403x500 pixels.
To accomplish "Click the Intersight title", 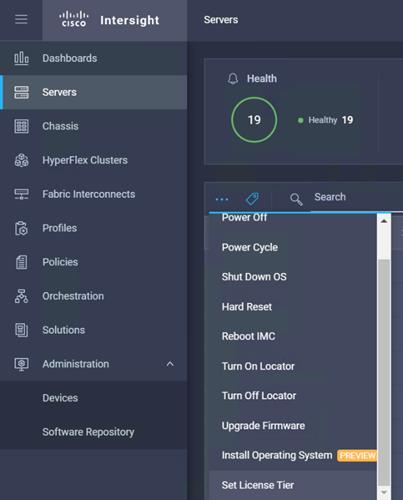I will pyautogui.click(x=129, y=20).
